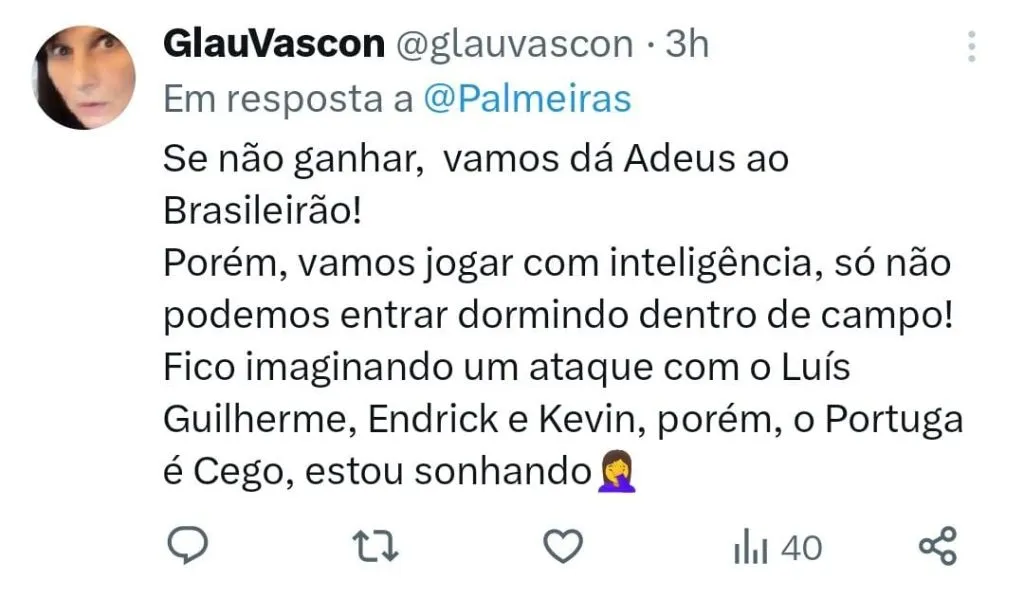The width and height of the screenshot is (1024, 598).
Task: Open the tweet via the 3h timestamp
Action: tap(686, 44)
